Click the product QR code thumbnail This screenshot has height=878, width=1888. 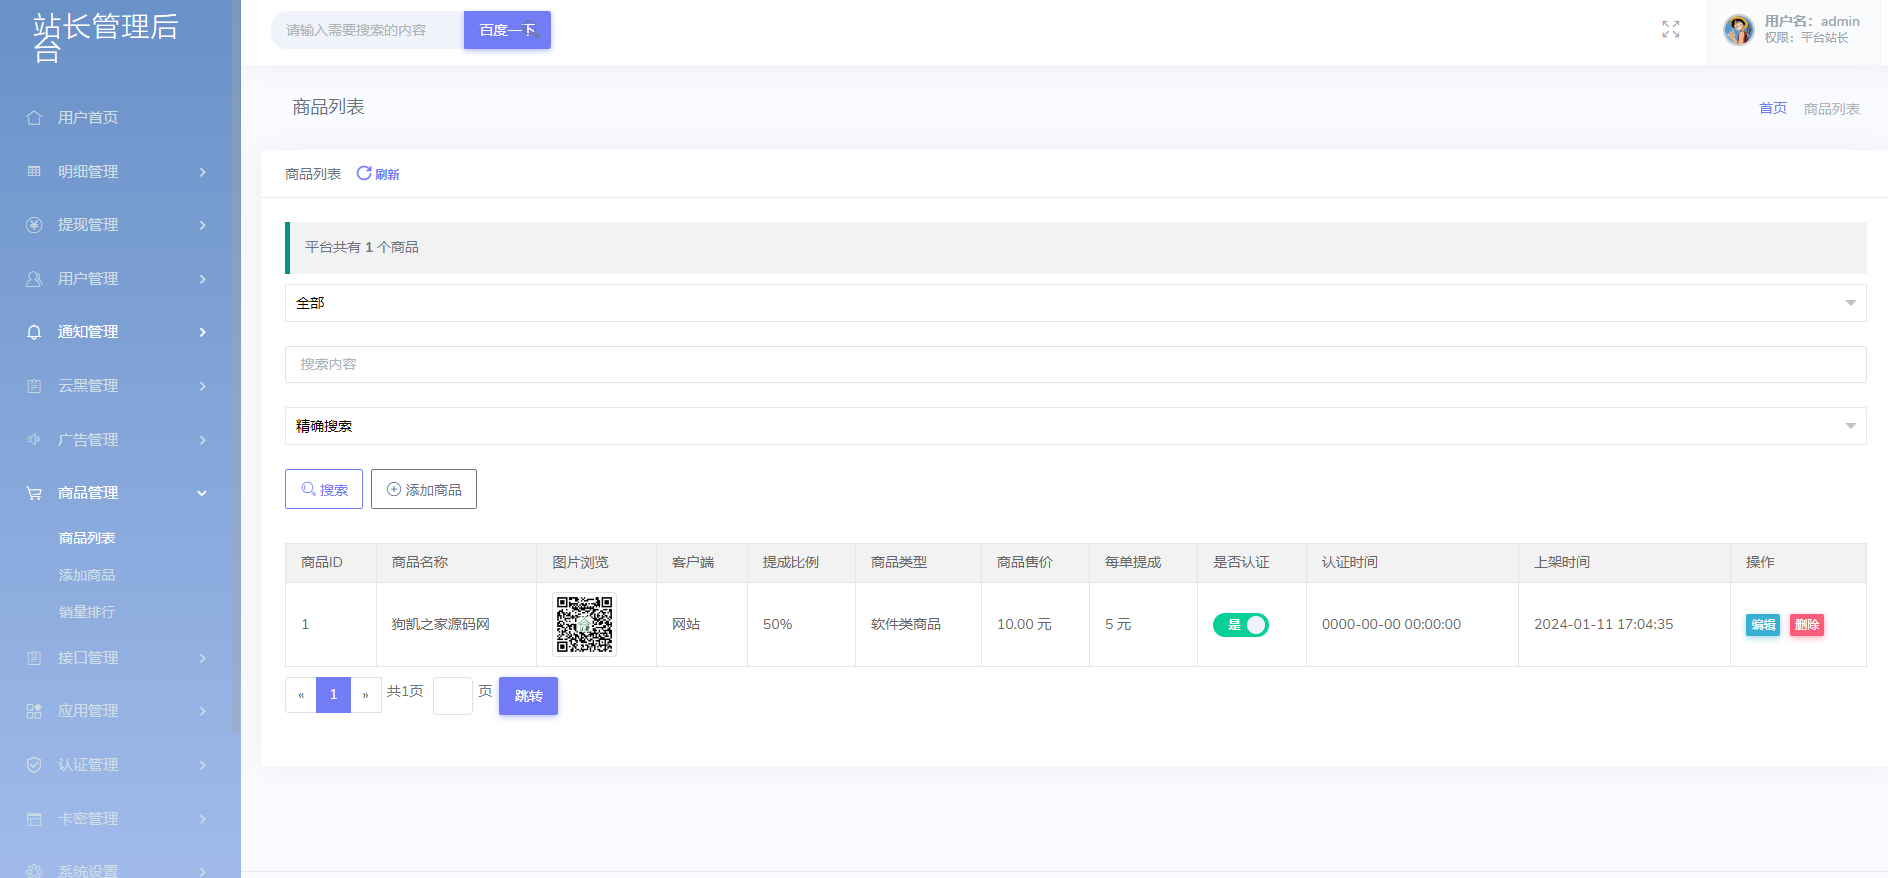pos(584,625)
